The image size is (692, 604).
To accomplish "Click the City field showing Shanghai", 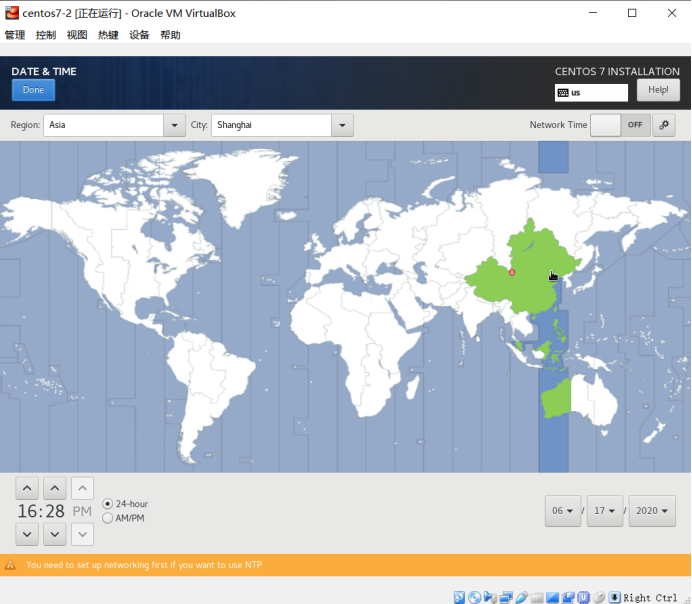I will coord(271,125).
